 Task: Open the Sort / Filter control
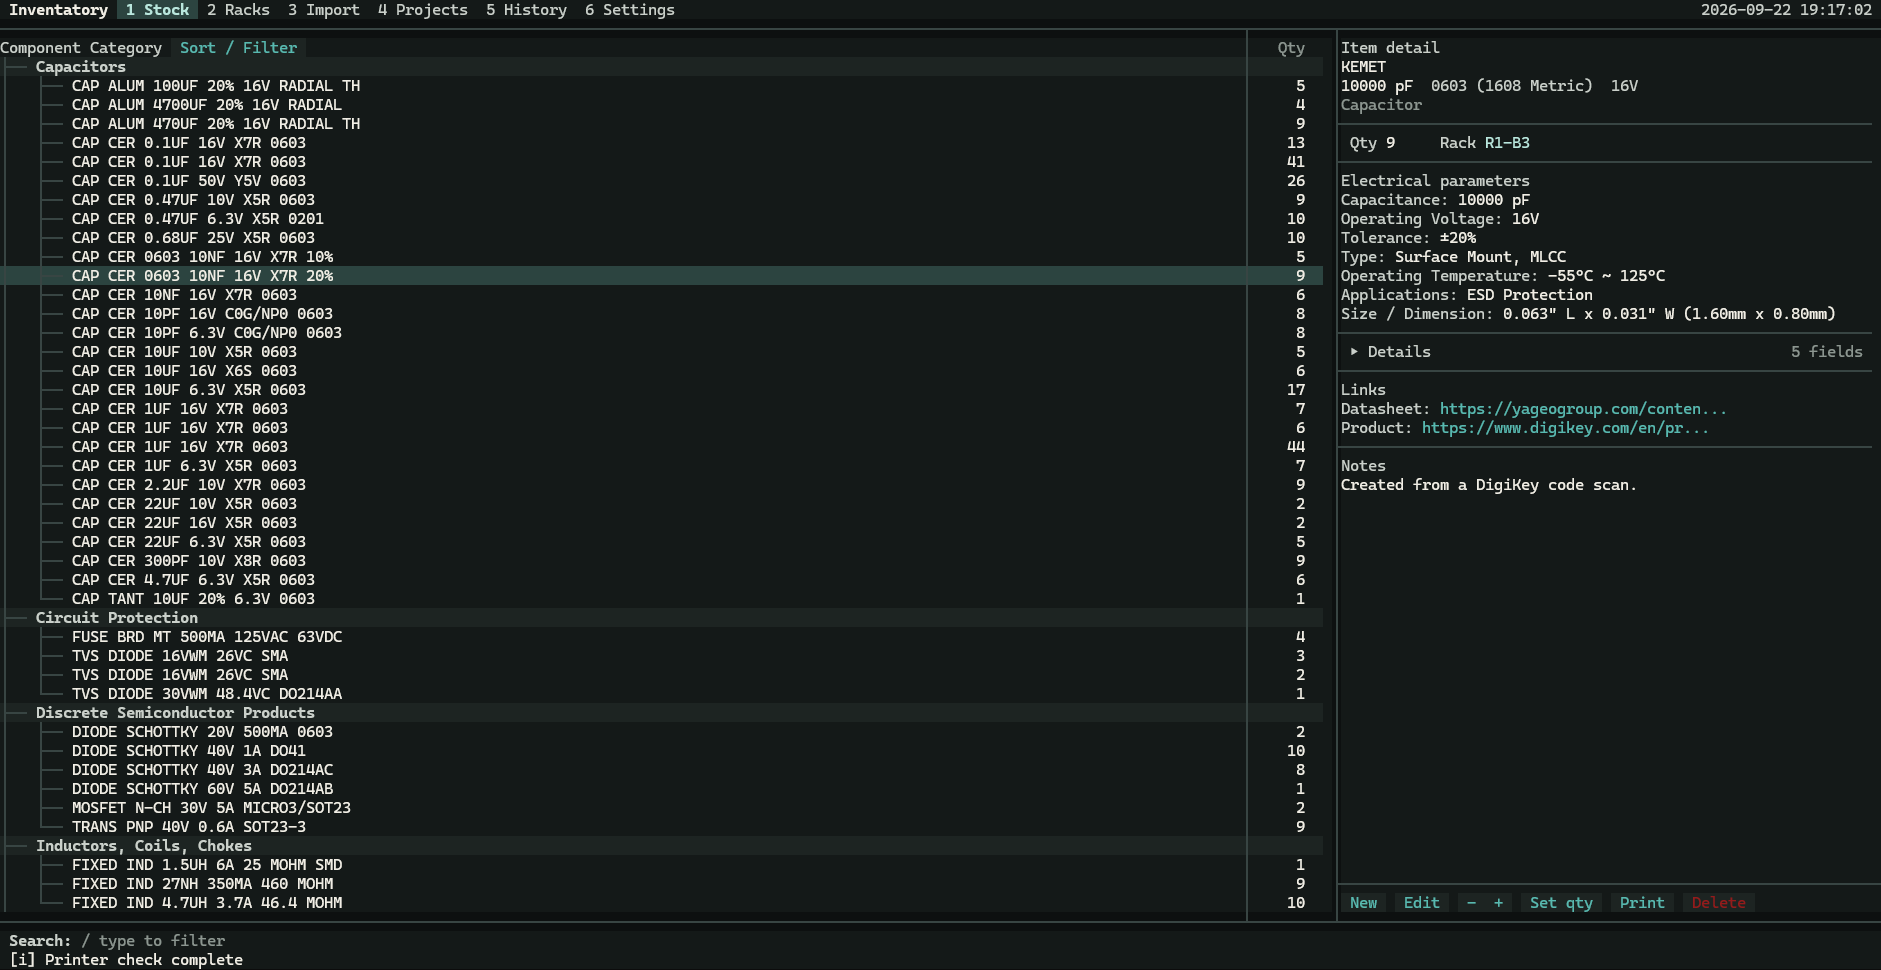238,48
